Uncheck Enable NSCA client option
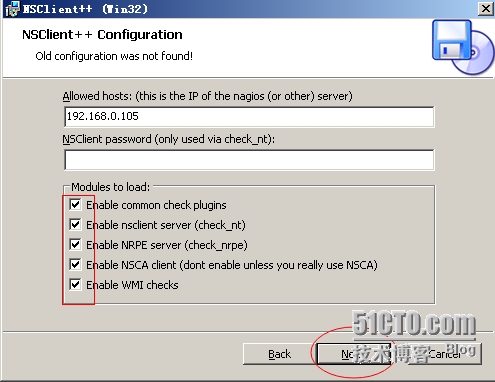Image resolution: width=495 pixels, height=382 pixels. [75, 265]
